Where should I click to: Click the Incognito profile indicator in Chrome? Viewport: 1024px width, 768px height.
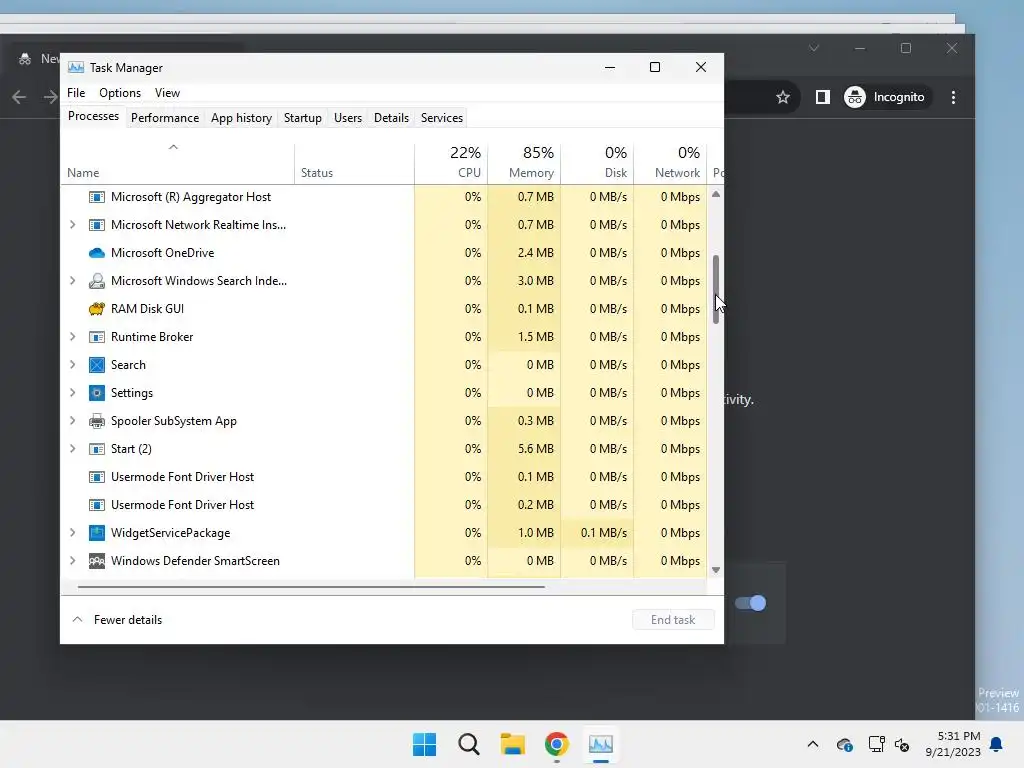886,97
